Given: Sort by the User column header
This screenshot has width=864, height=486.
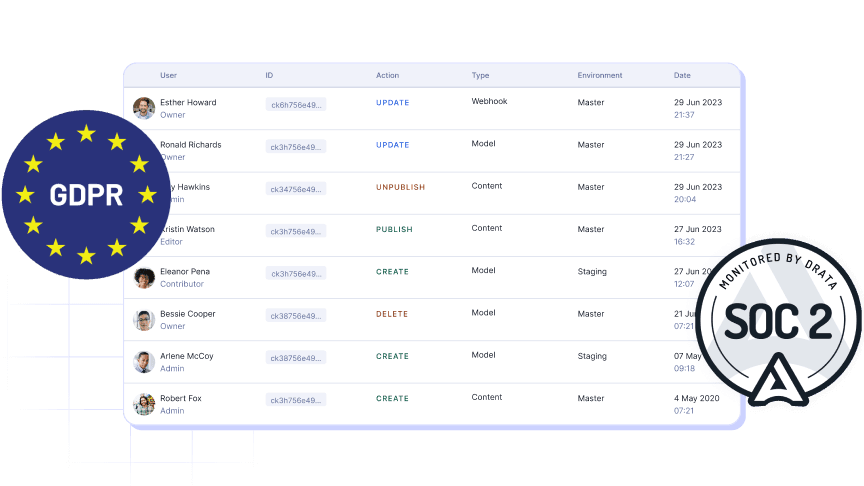Looking at the screenshot, I should [x=168, y=76].
